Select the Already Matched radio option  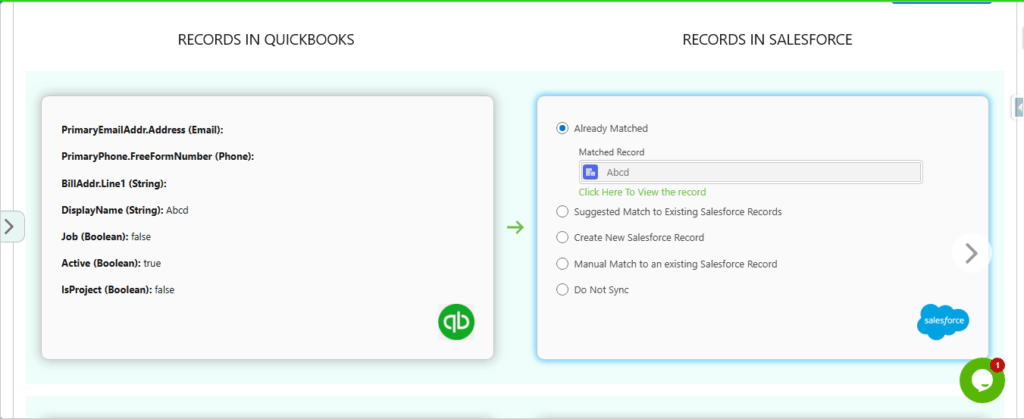tap(562, 129)
